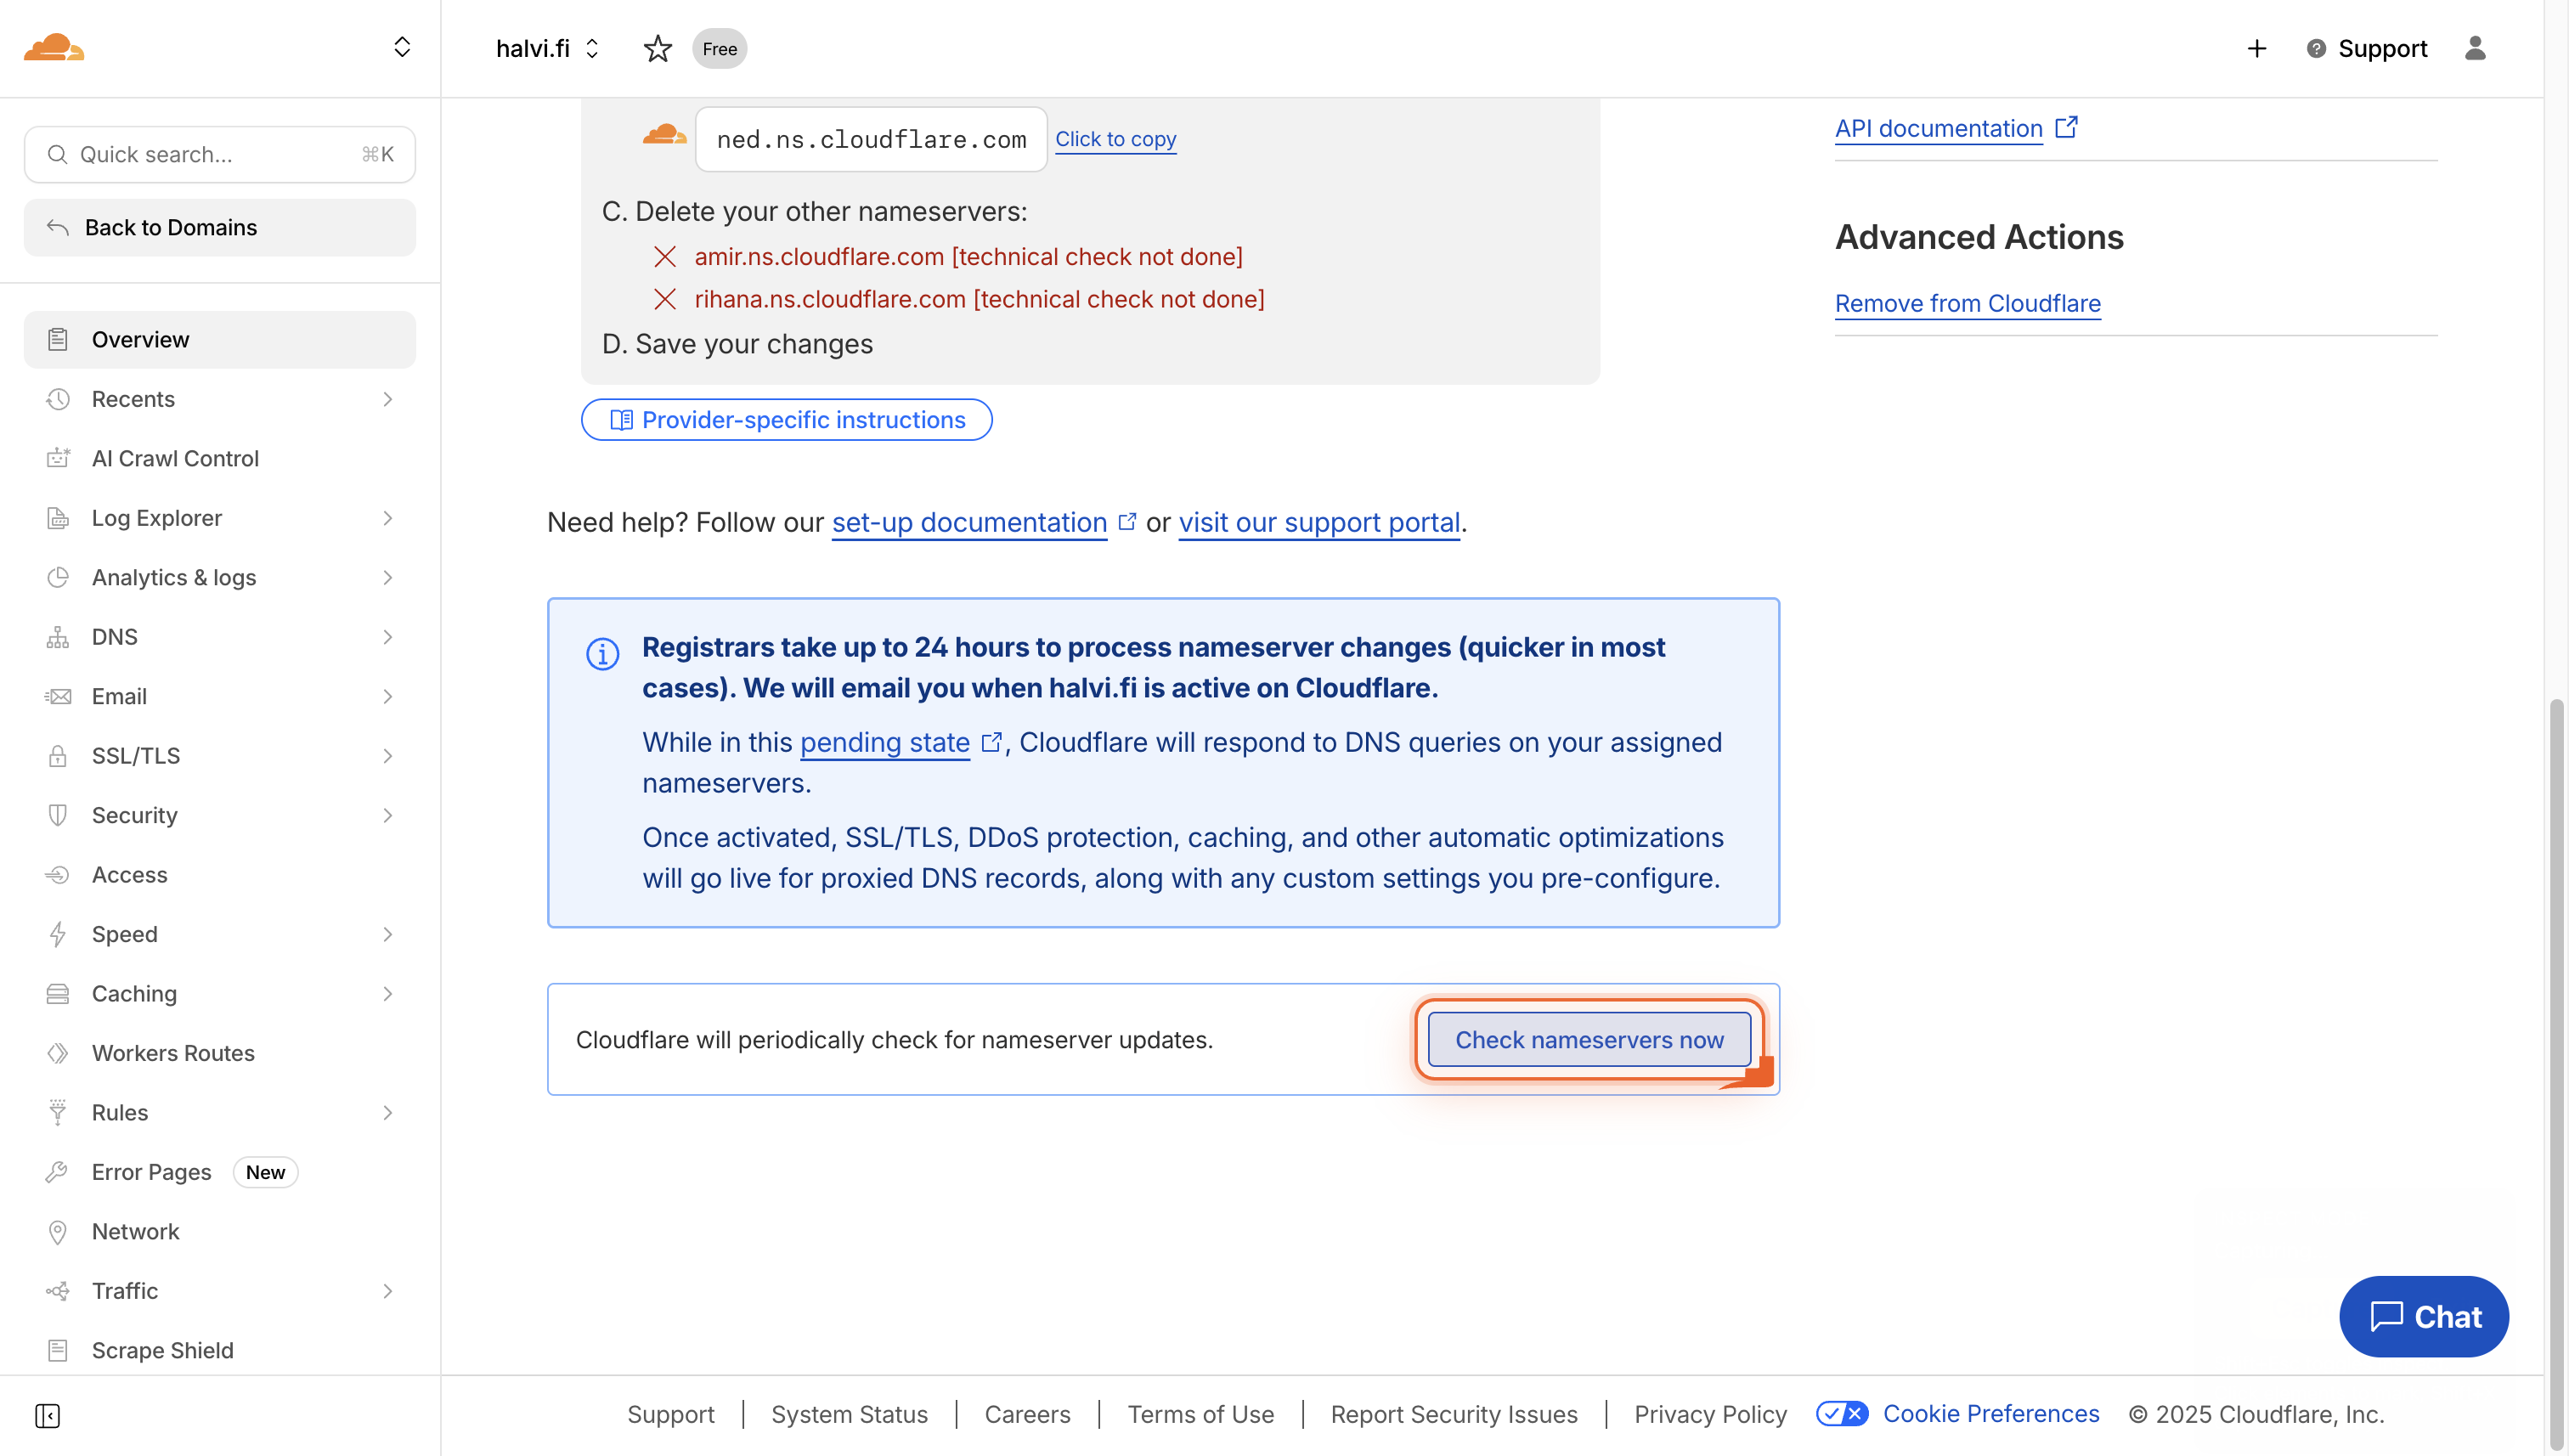Focus the Quick search input field
This screenshot has width=2569, height=1456.
(x=200, y=154)
